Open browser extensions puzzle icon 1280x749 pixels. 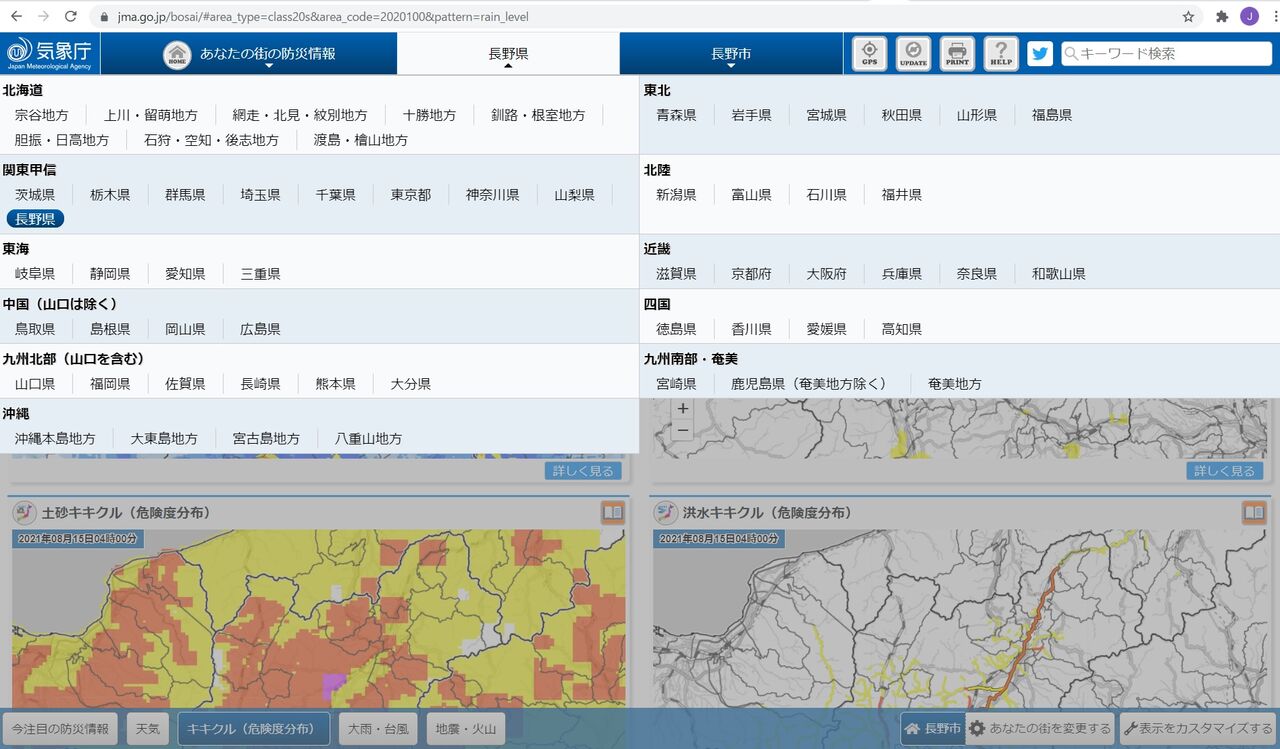tap(1222, 16)
